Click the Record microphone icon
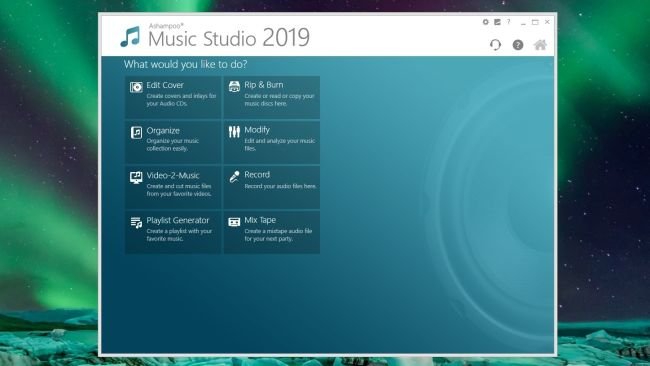 coord(234,177)
